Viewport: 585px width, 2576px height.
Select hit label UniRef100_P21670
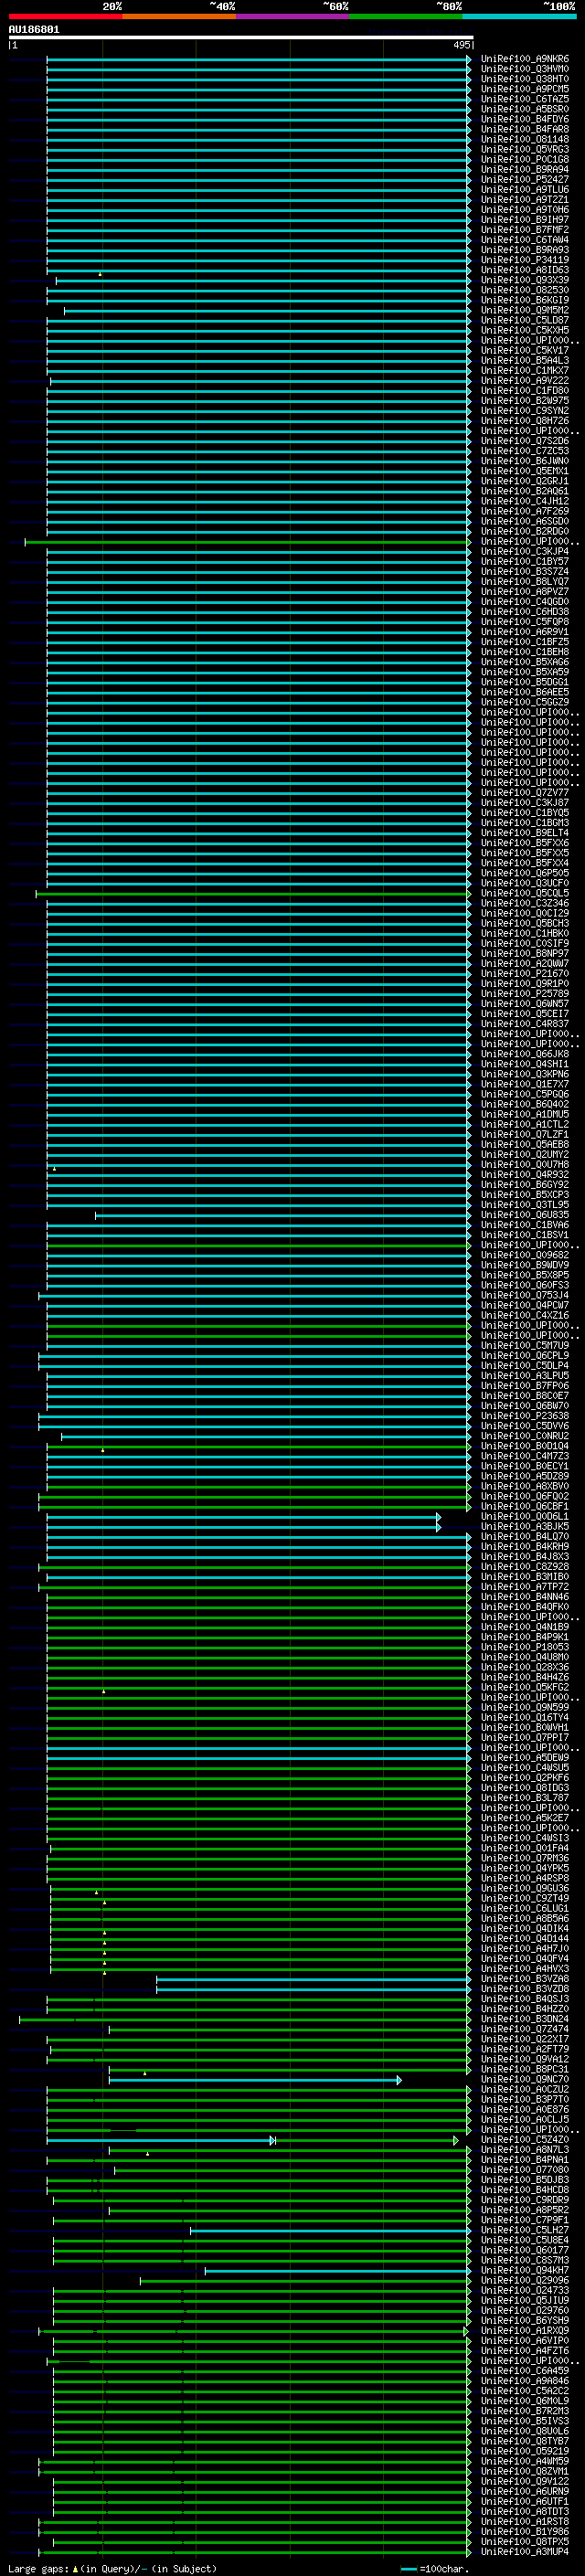click(x=525, y=973)
